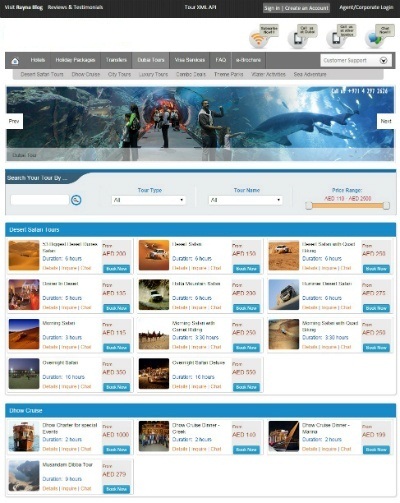Open the Summer Desert Safari thumbnail

[284, 295]
